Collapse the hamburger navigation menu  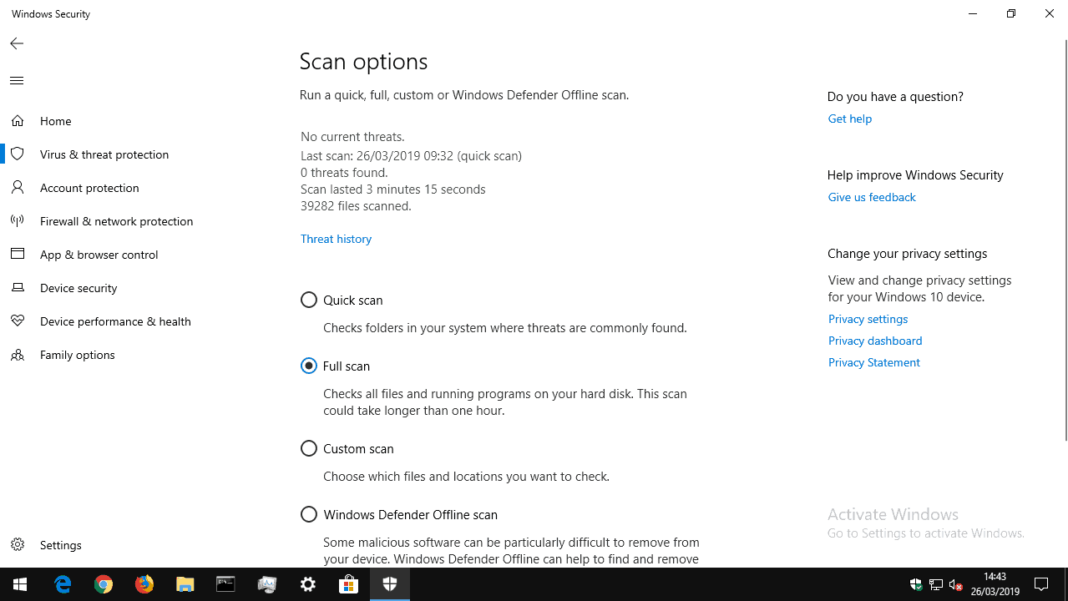pos(17,81)
